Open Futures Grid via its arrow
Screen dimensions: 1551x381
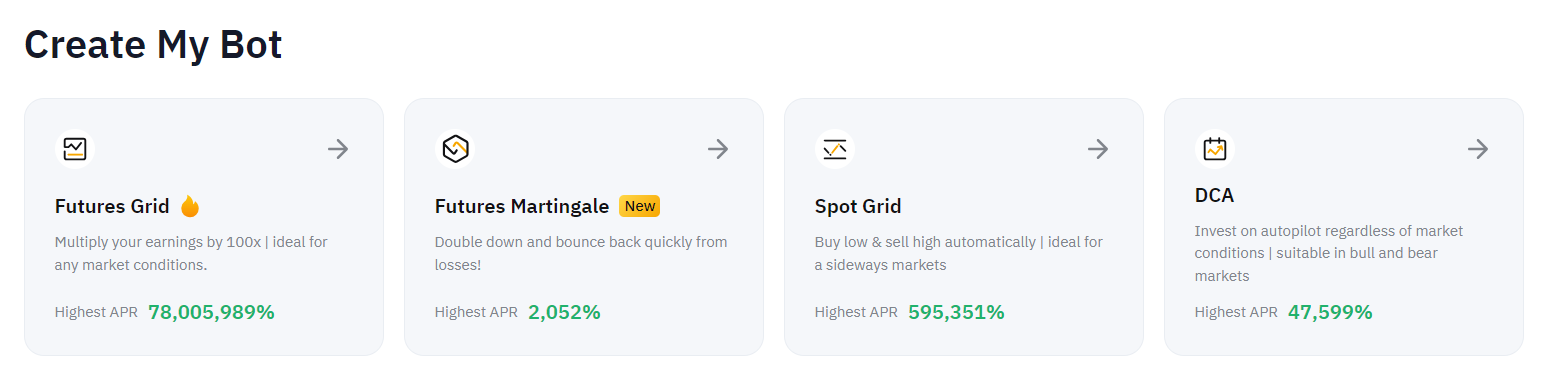coord(338,149)
